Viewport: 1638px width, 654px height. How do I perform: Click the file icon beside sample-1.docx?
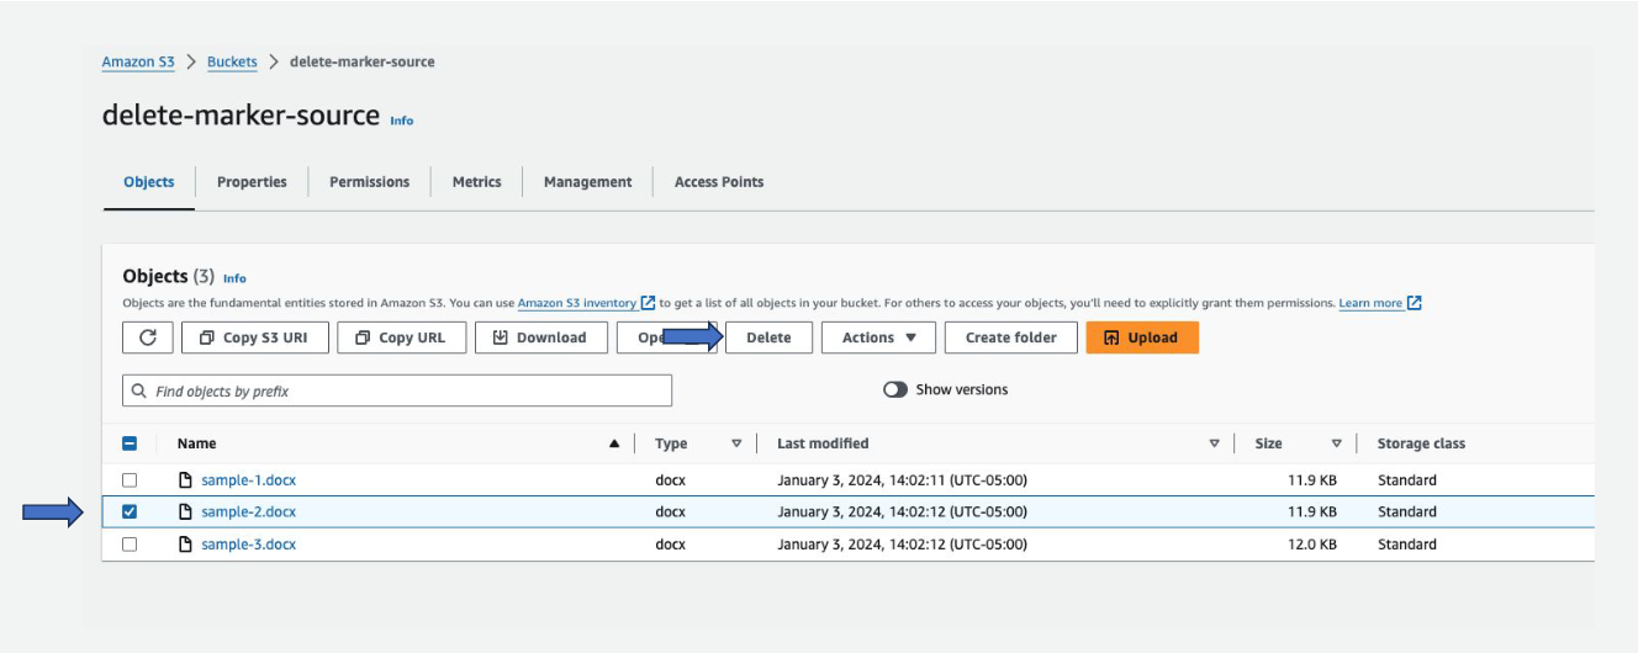pos(185,480)
